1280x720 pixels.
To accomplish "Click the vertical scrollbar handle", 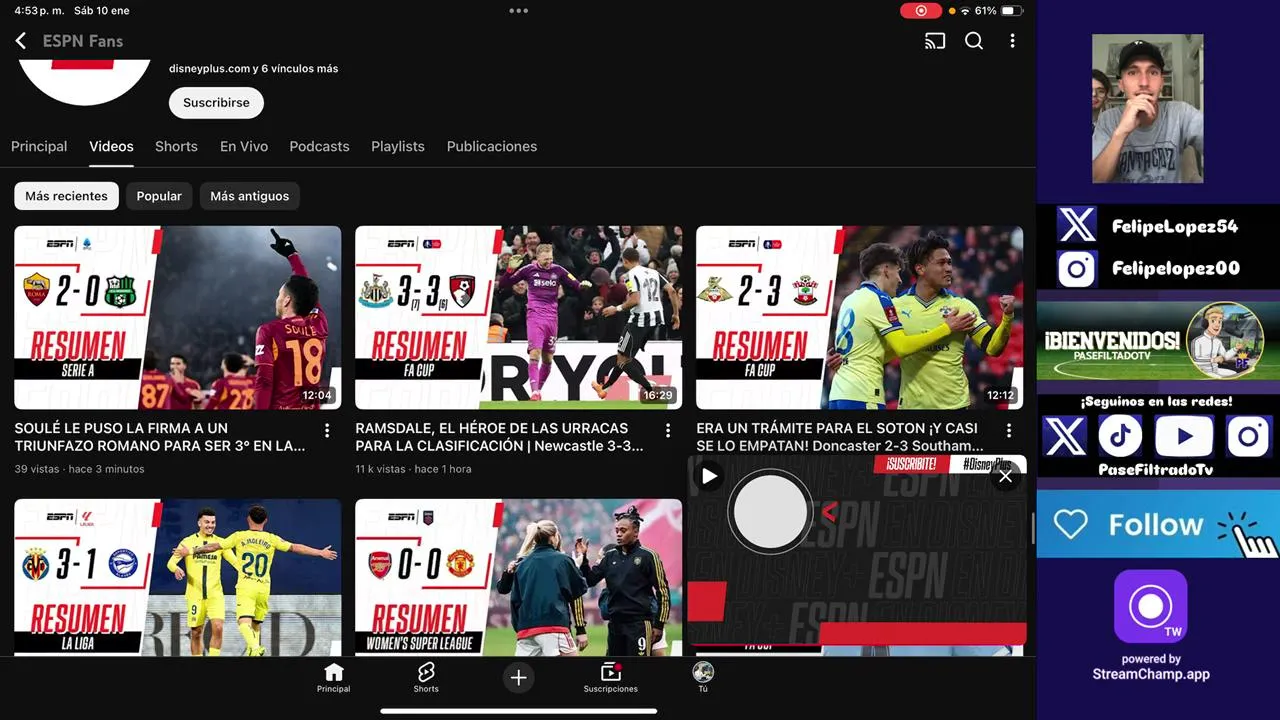I will coord(1032,528).
